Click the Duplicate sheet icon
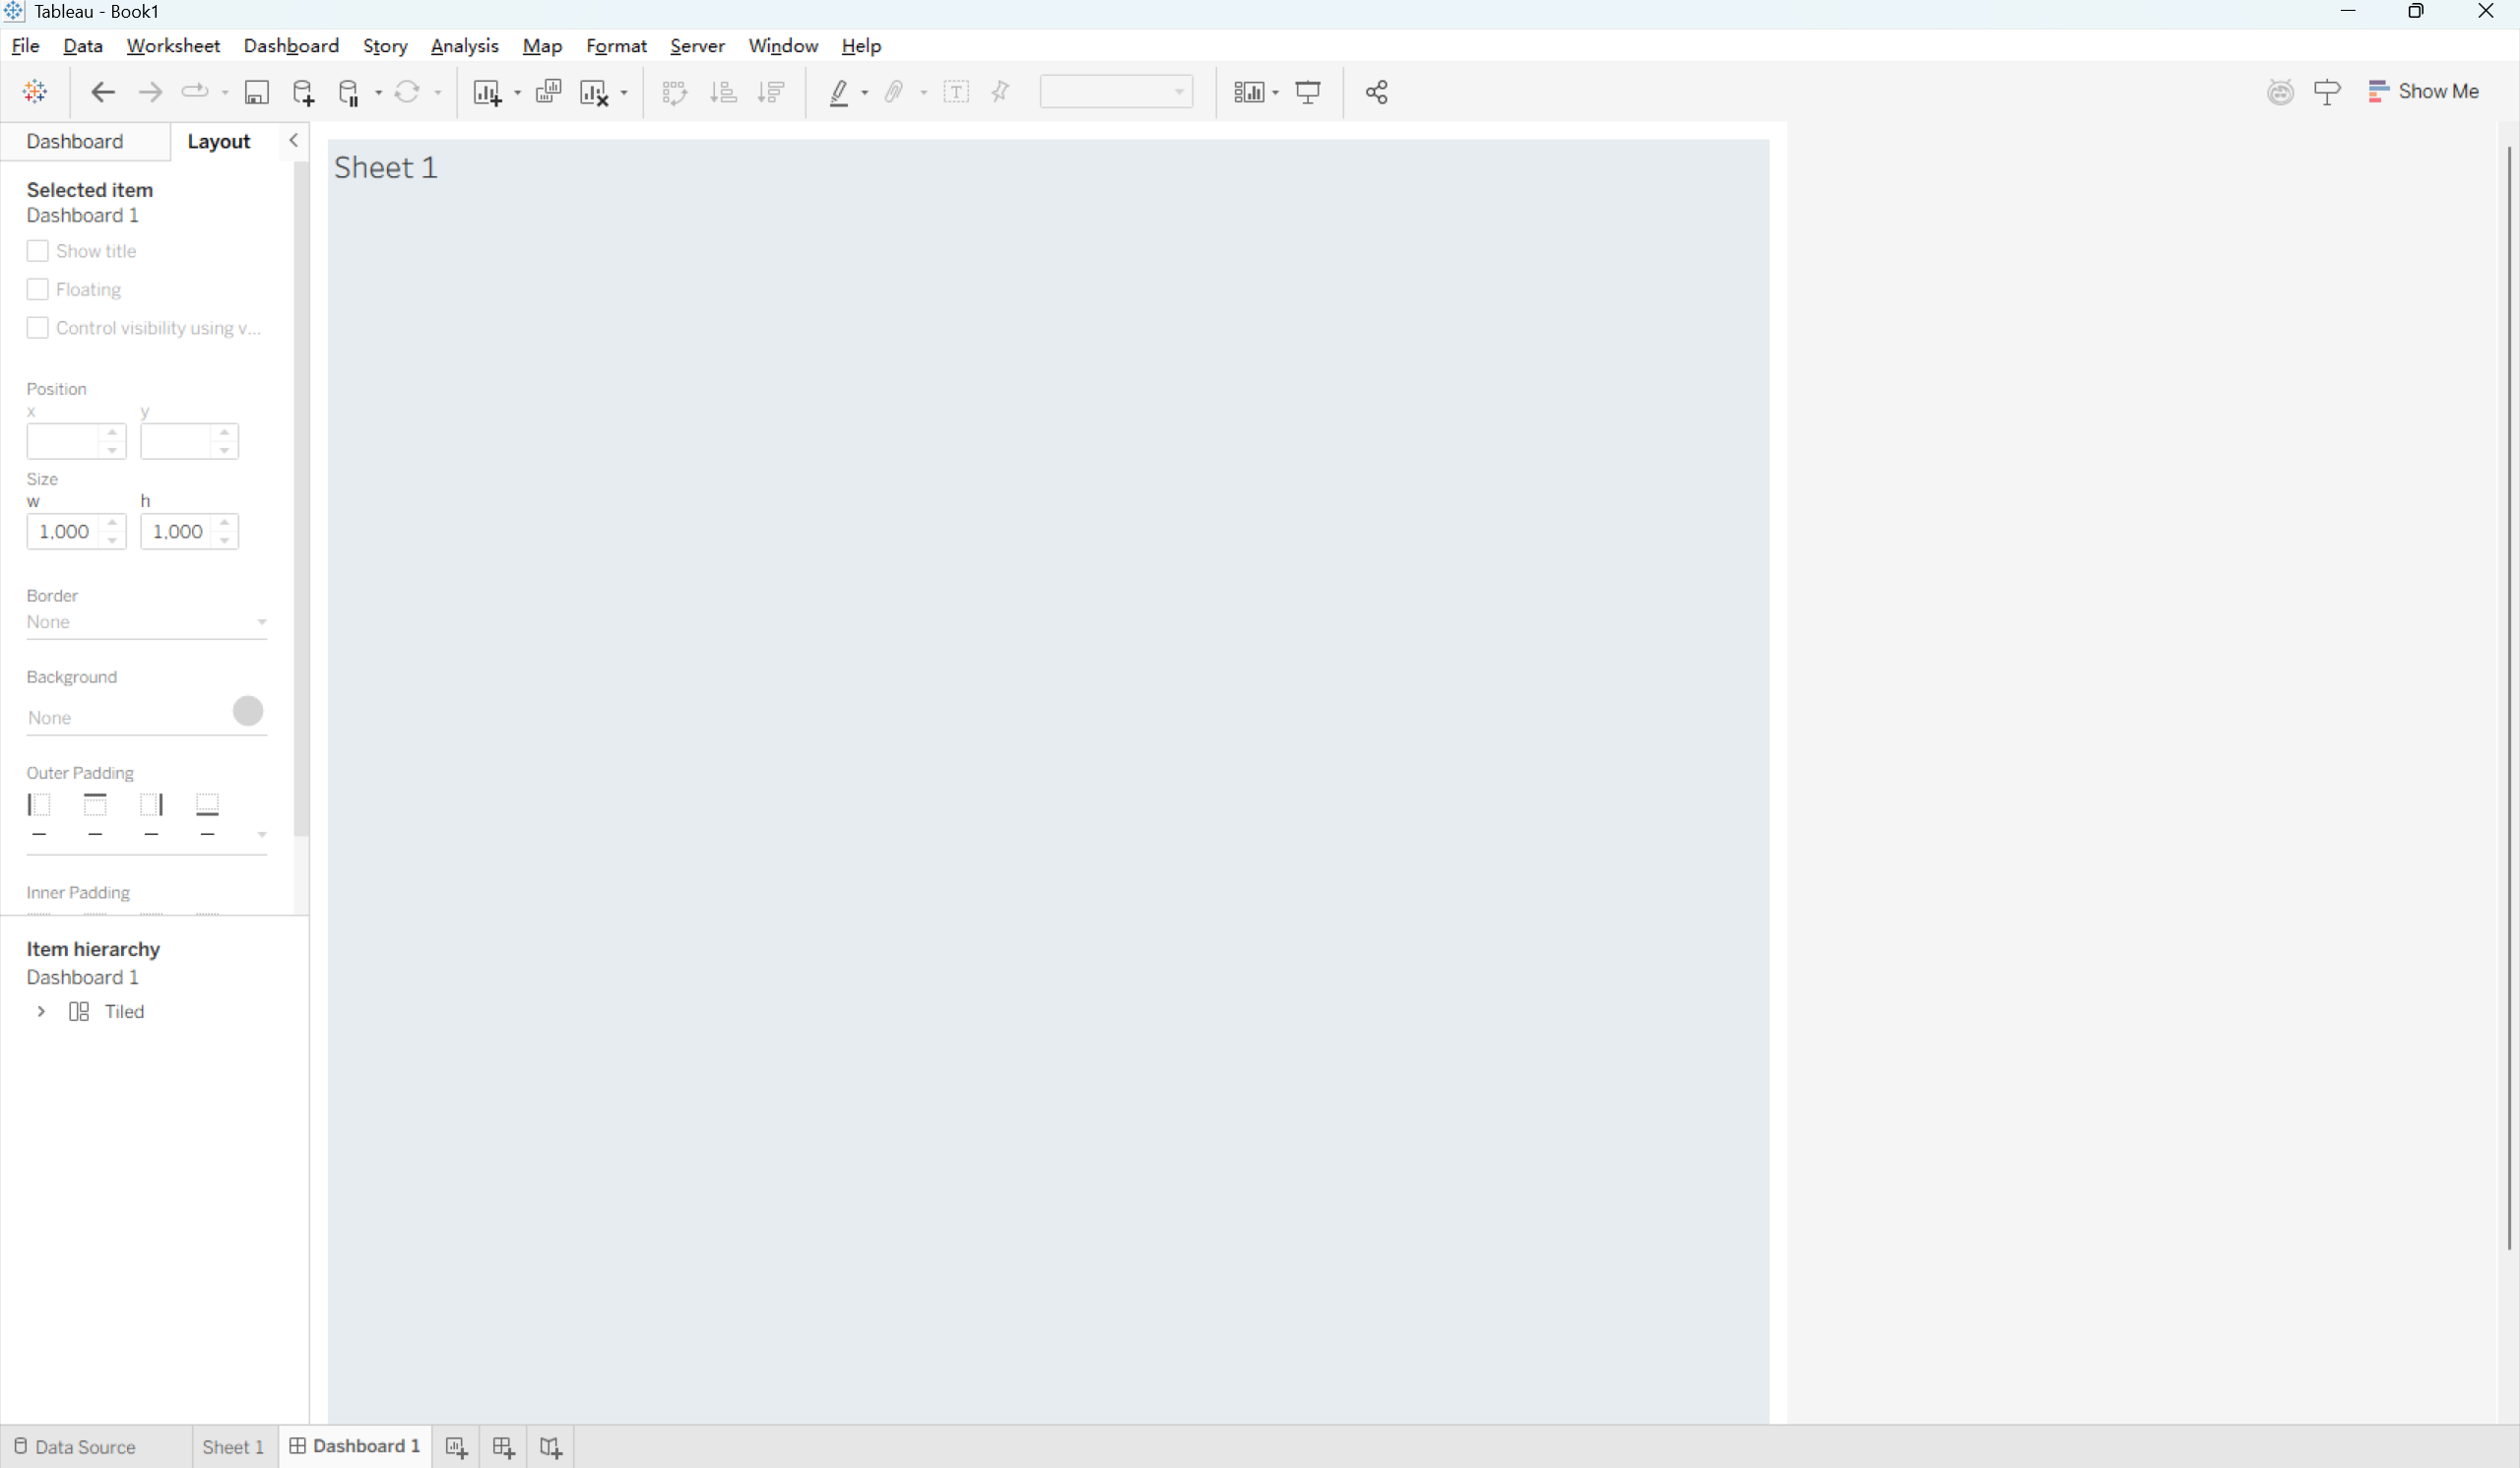This screenshot has height=1468, width=2520. (548, 92)
